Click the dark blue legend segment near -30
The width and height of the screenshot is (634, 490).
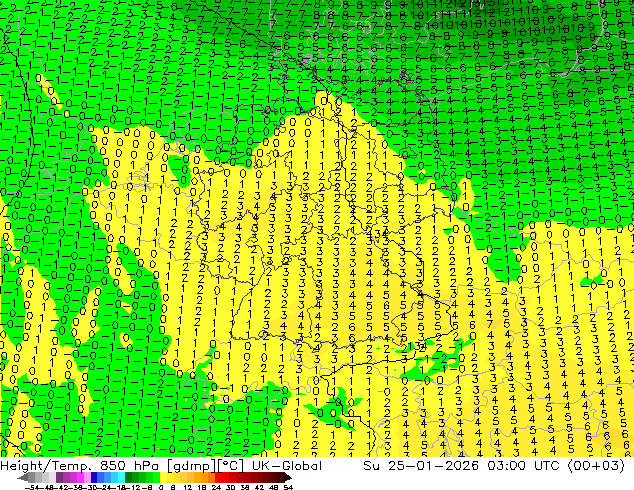click(x=94, y=477)
